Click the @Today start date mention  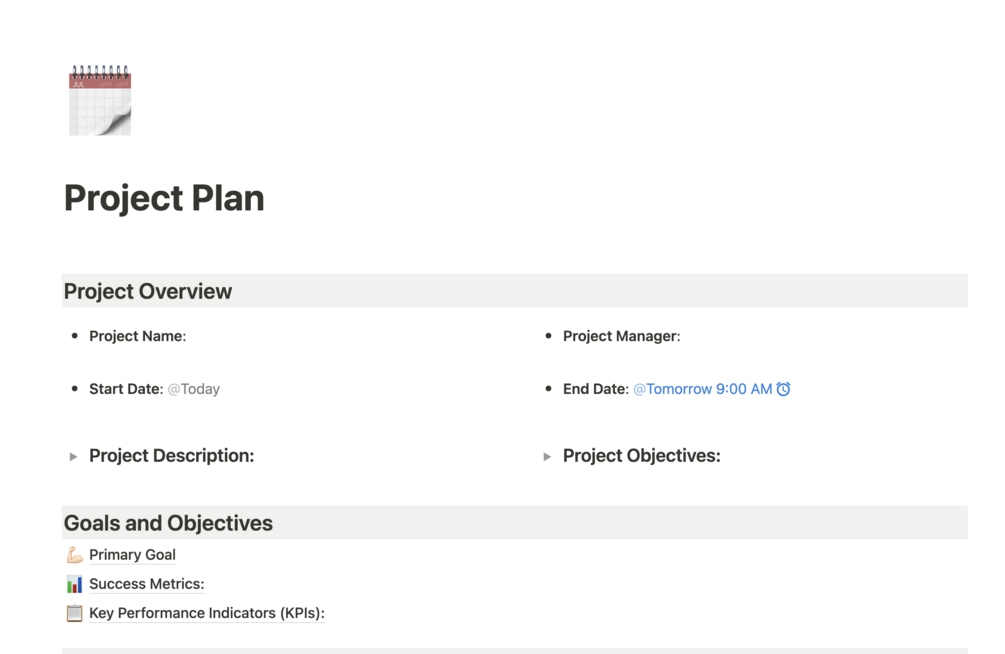[194, 389]
